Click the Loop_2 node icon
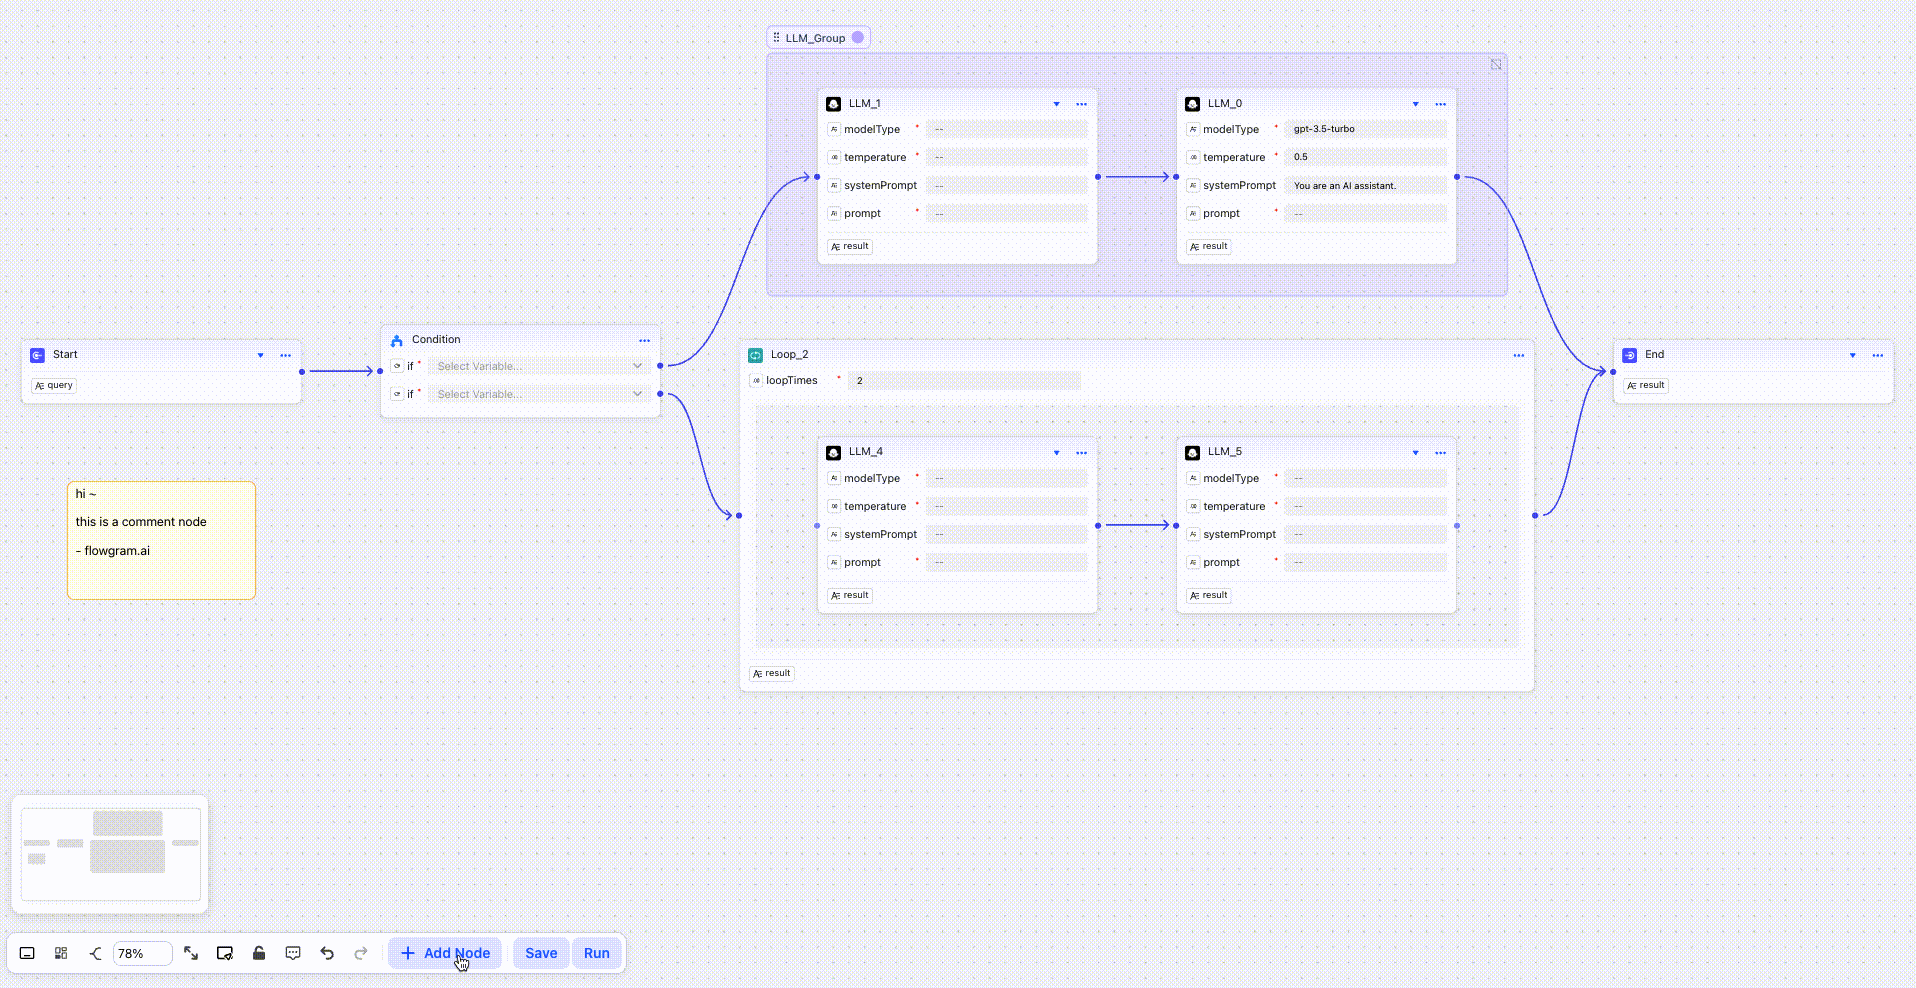 point(755,354)
